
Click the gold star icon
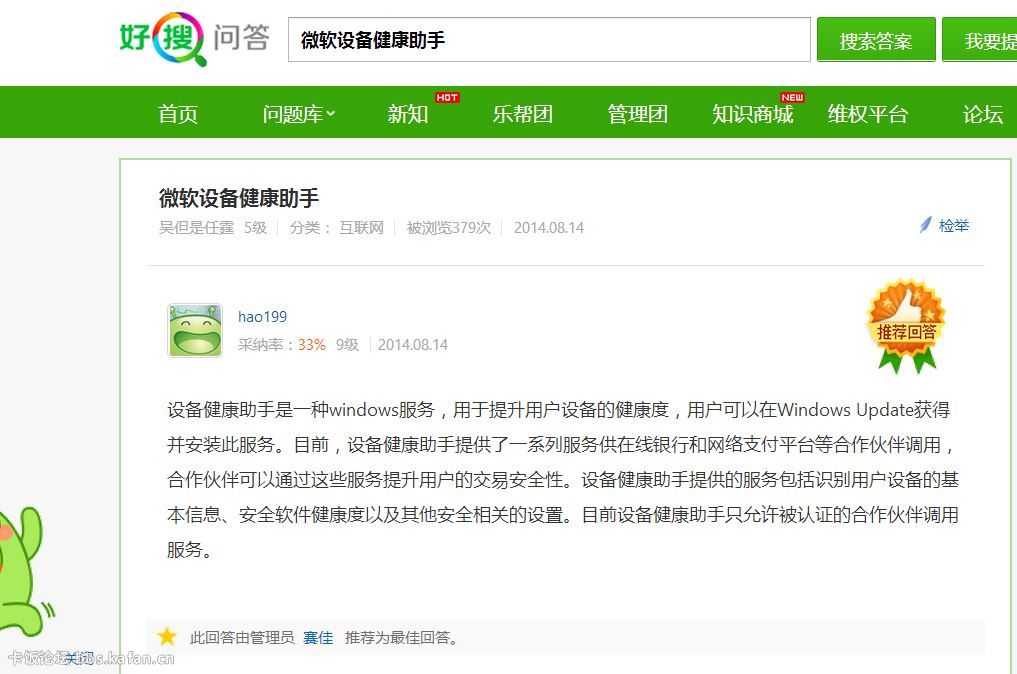click(x=167, y=636)
